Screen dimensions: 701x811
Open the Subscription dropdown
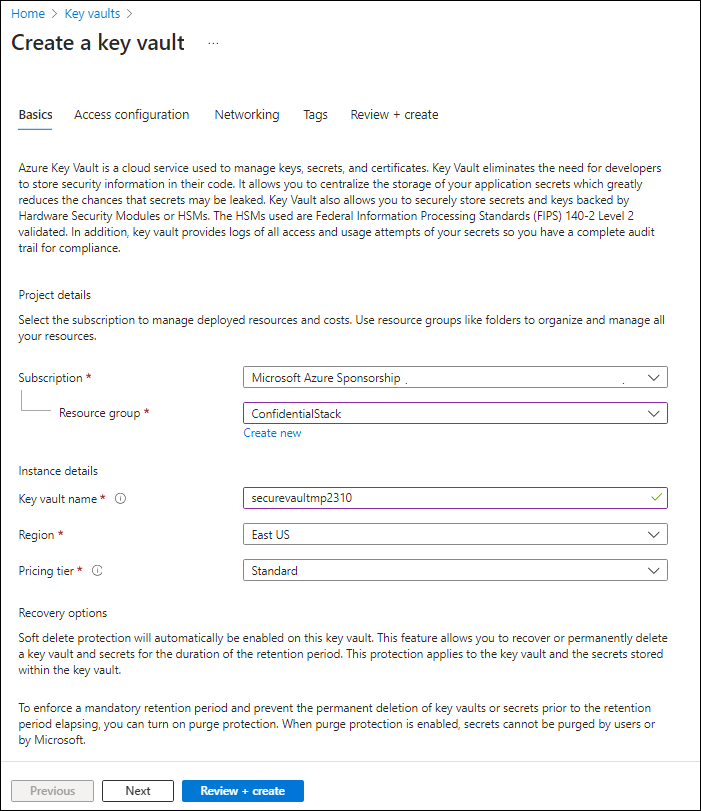pos(655,377)
